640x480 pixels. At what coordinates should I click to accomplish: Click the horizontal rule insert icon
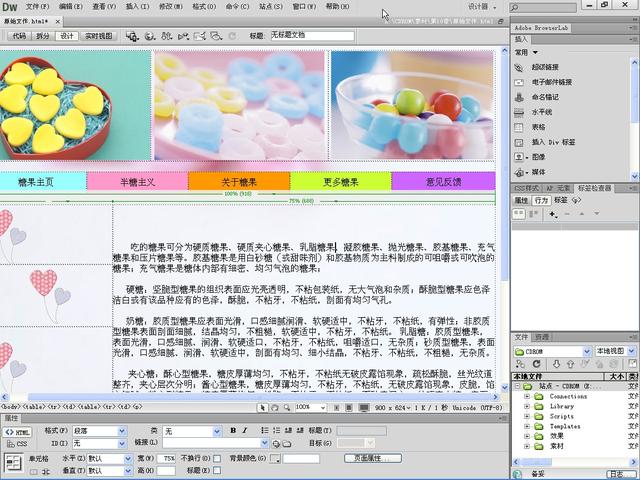tap(519, 112)
